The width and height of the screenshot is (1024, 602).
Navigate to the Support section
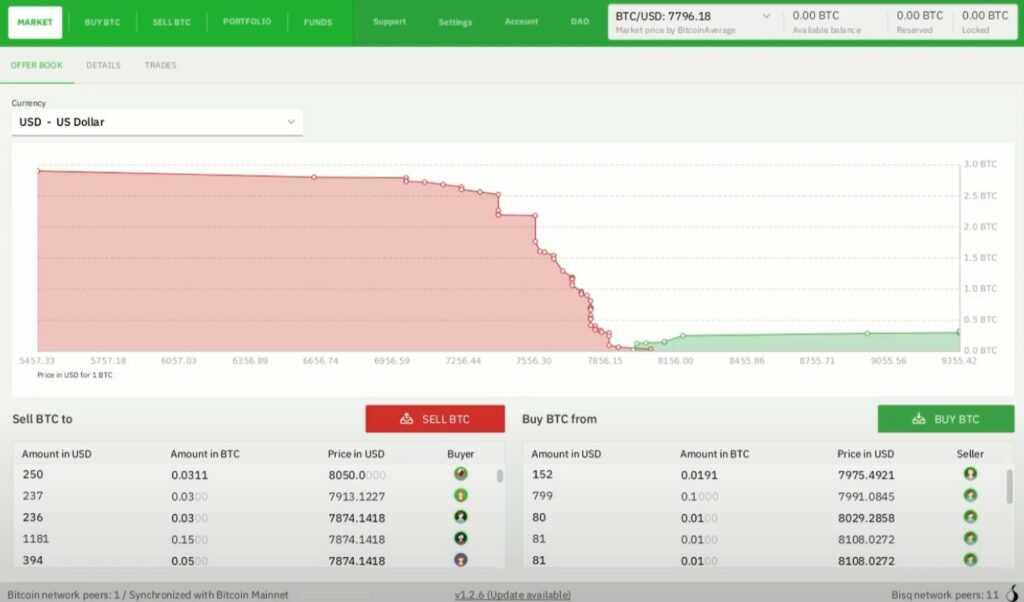pyautogui.click(x=389, y=21)
